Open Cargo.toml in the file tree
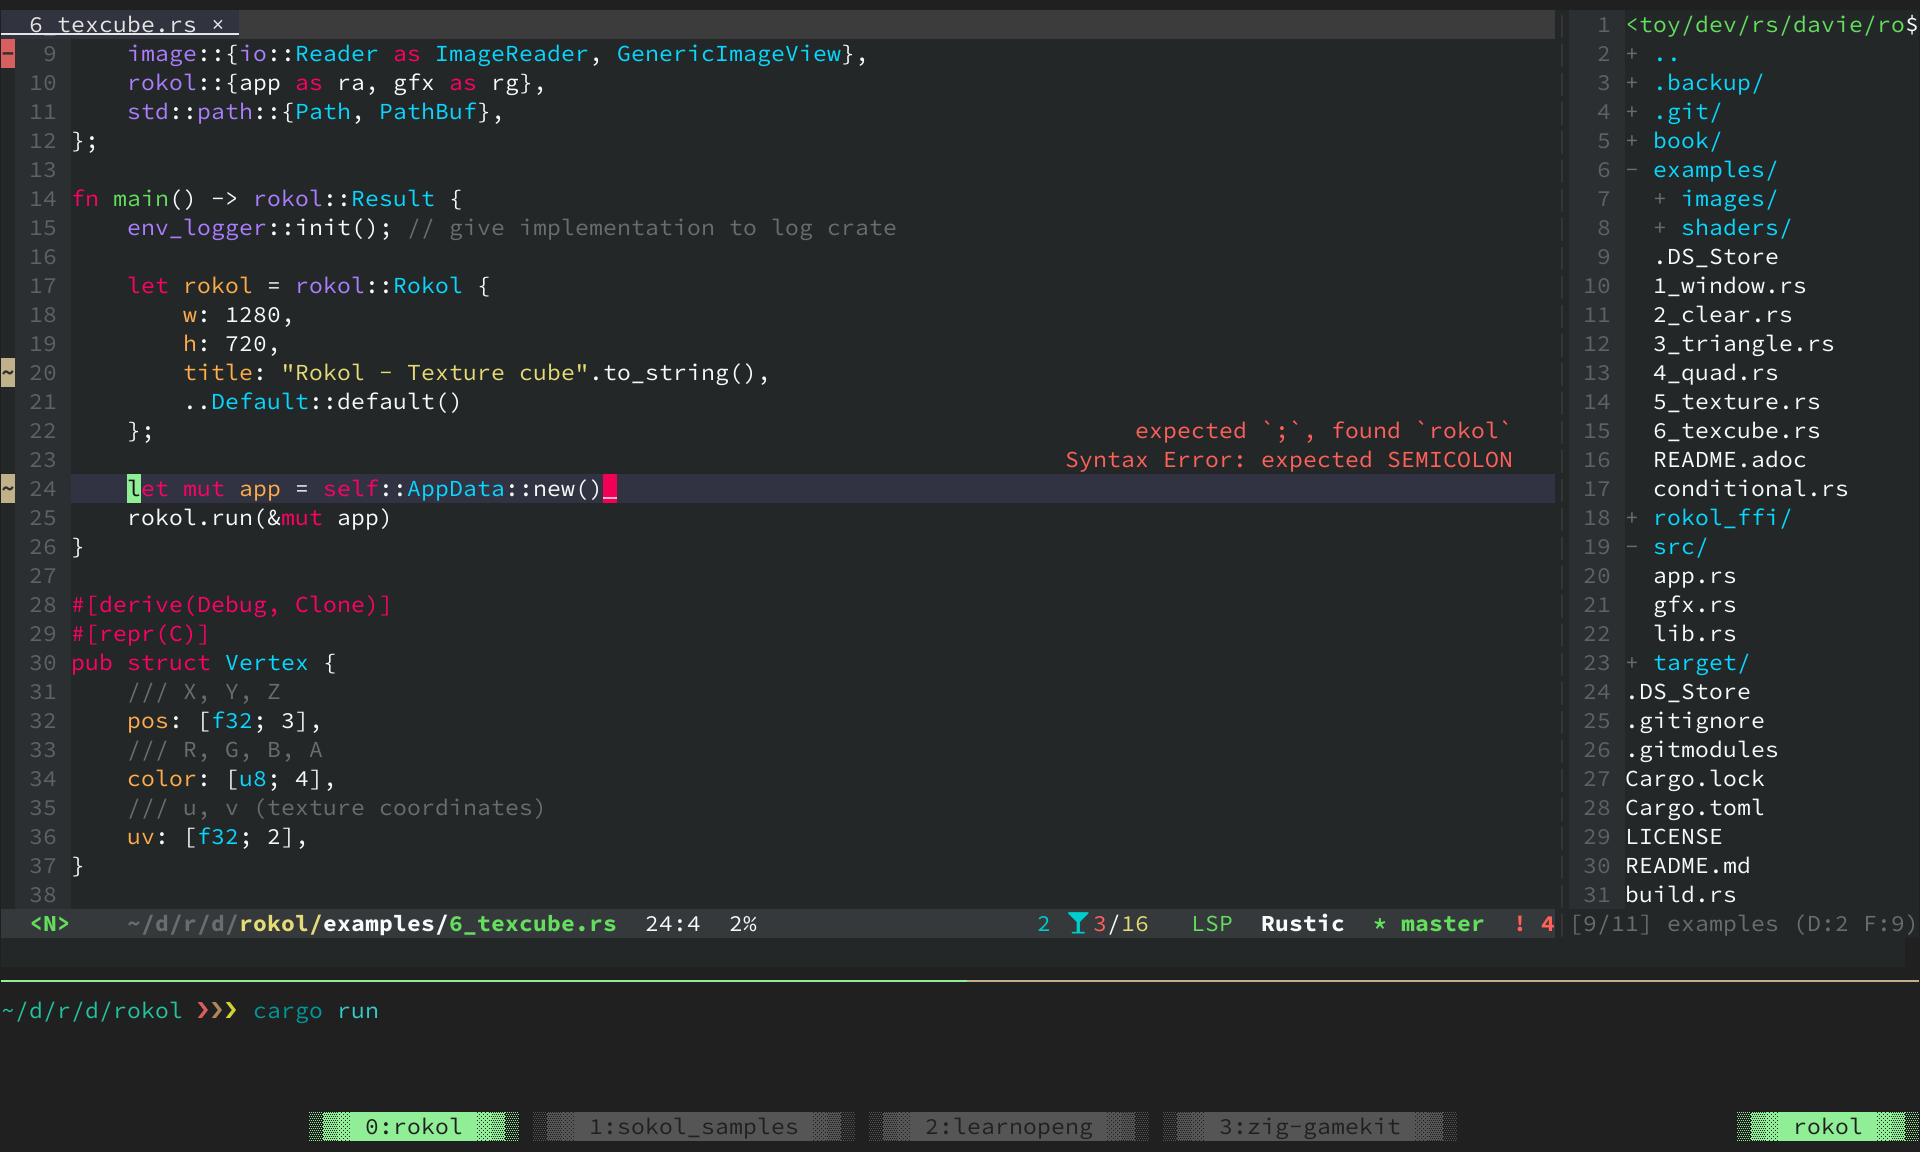 click(x=1694, y=808)
